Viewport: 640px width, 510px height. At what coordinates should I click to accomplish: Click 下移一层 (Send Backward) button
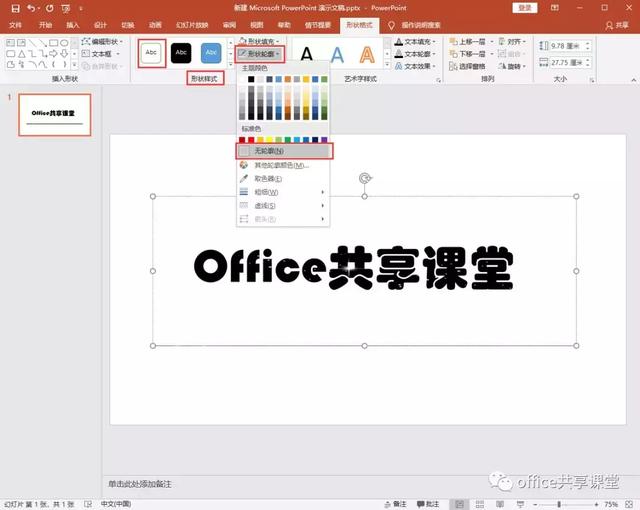pos(468,54)
